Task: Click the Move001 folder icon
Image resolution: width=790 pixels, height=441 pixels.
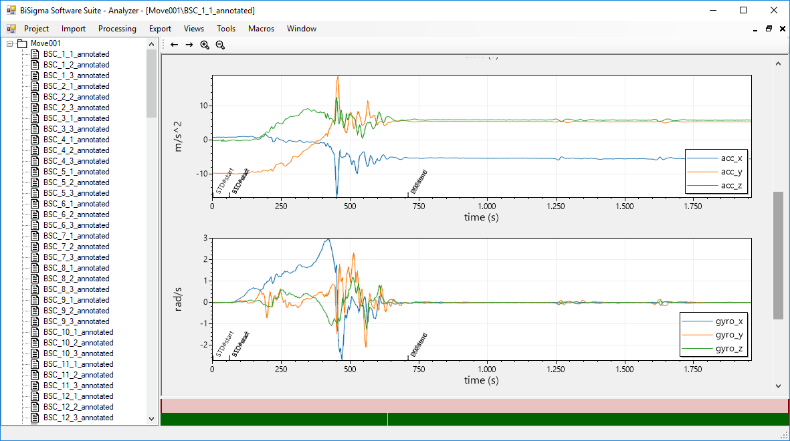Action: click(x=21, y=44)
